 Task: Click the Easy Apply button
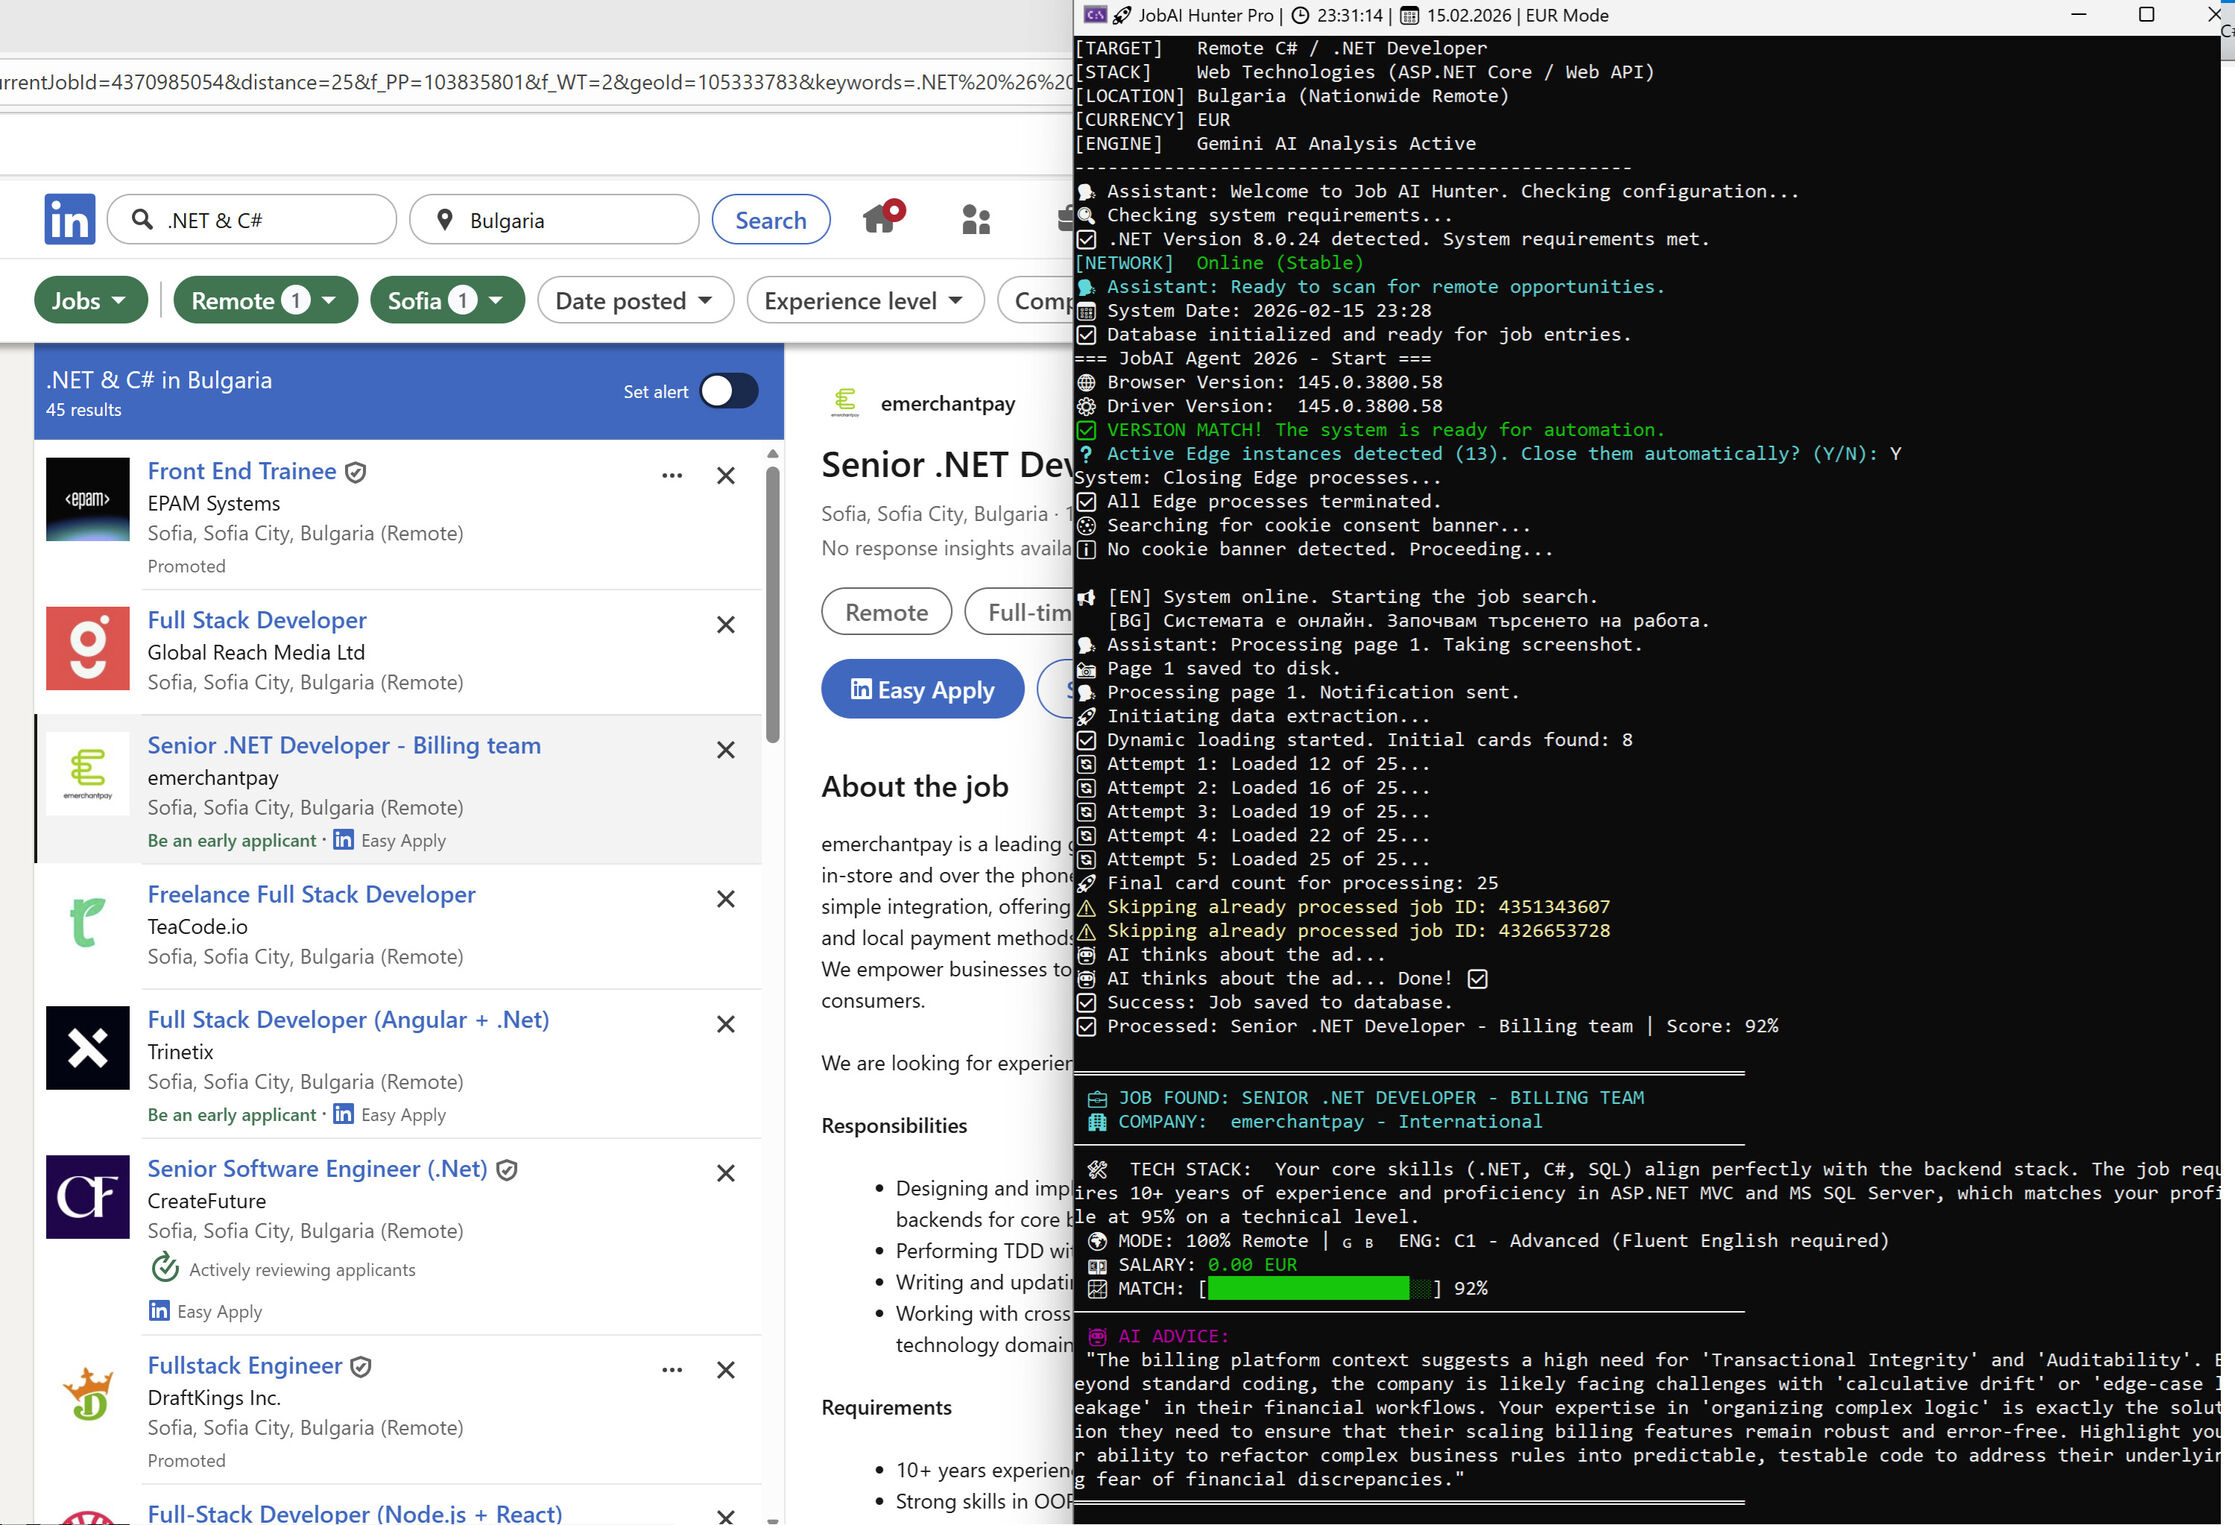click(922, 689)
